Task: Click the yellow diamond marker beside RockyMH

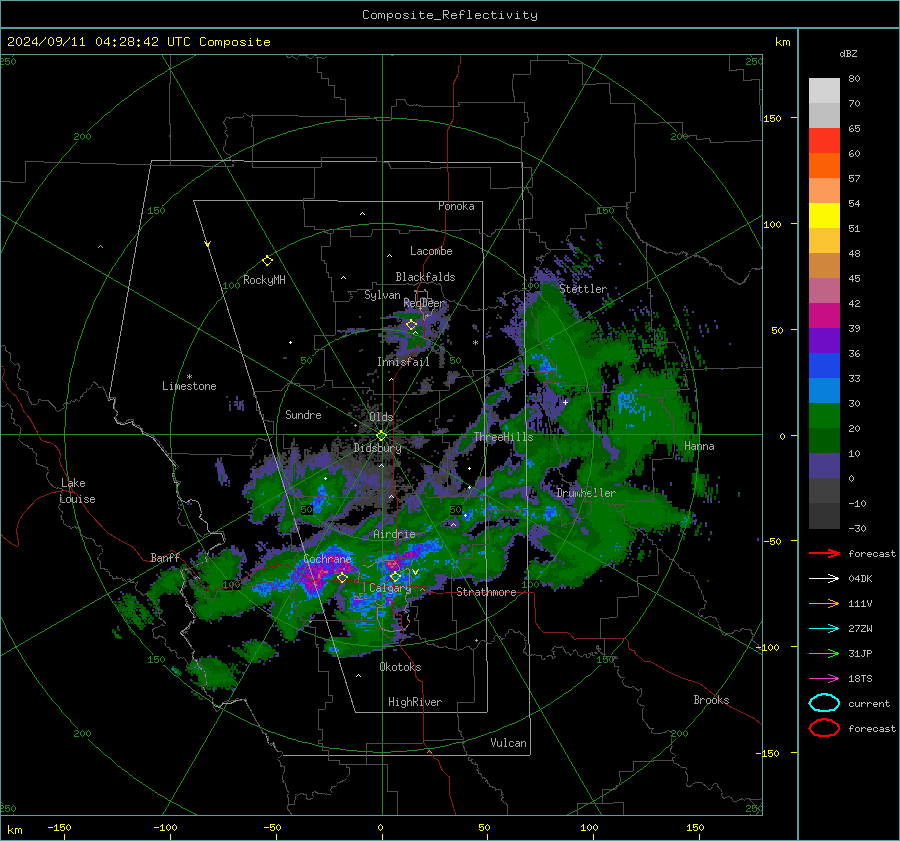Action: point(267,261)
